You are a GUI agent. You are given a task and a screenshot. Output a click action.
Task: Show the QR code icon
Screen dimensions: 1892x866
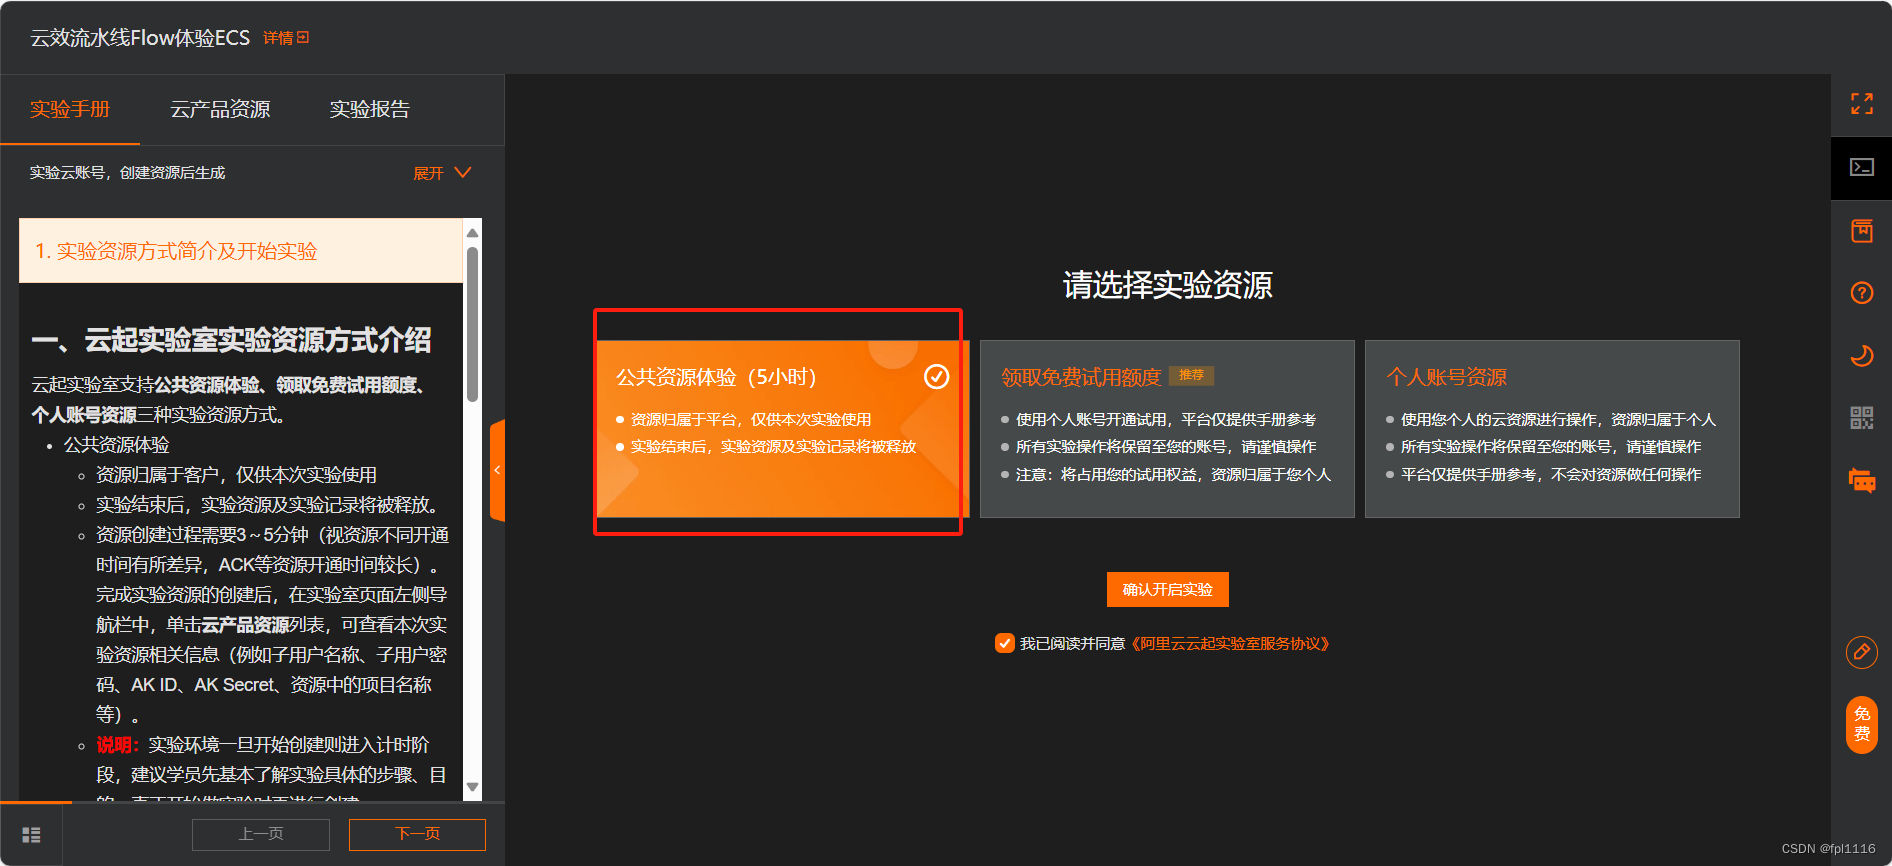coord(1861,418)
